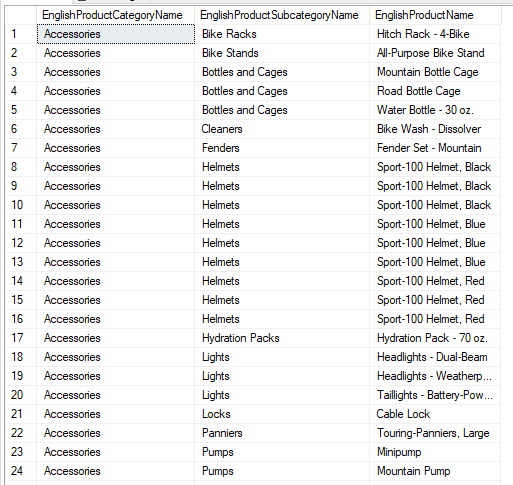Select the Hitch Rack - 4-Bike cell
Screen dimensions: 513x485
pos(435,34)
